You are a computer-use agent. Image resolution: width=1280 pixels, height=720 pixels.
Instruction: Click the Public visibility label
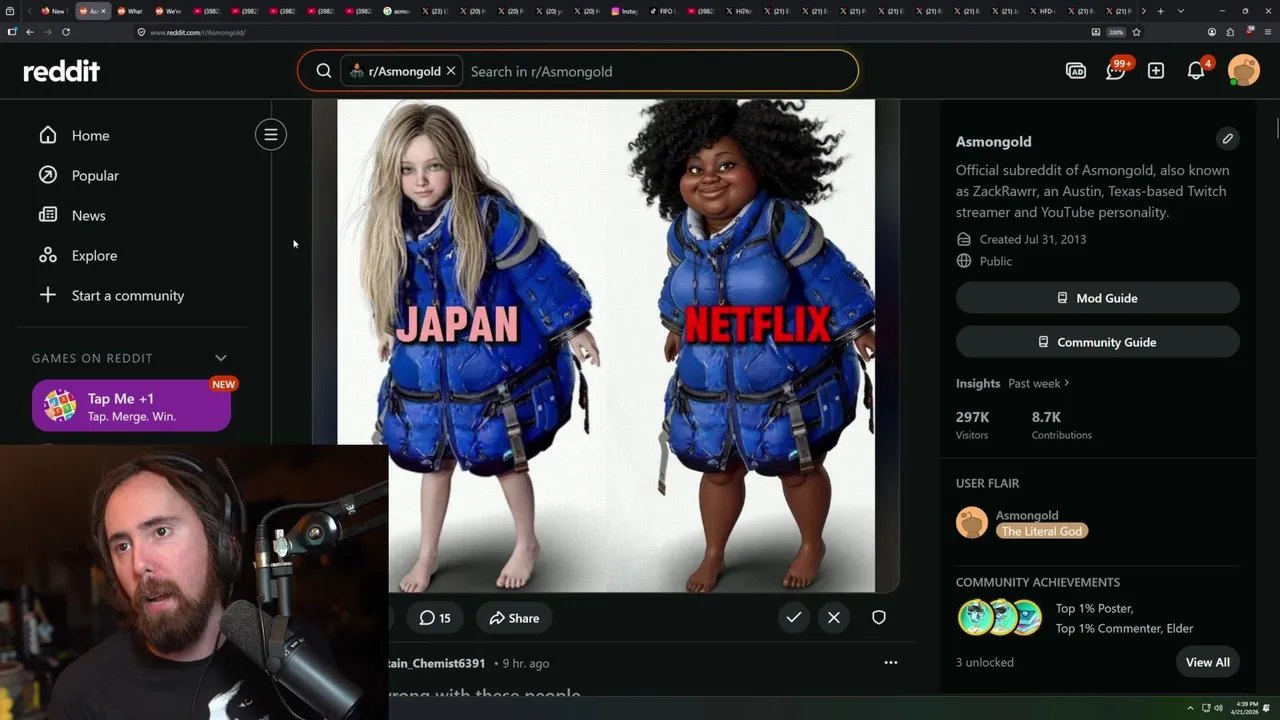(x=996, y=261)
